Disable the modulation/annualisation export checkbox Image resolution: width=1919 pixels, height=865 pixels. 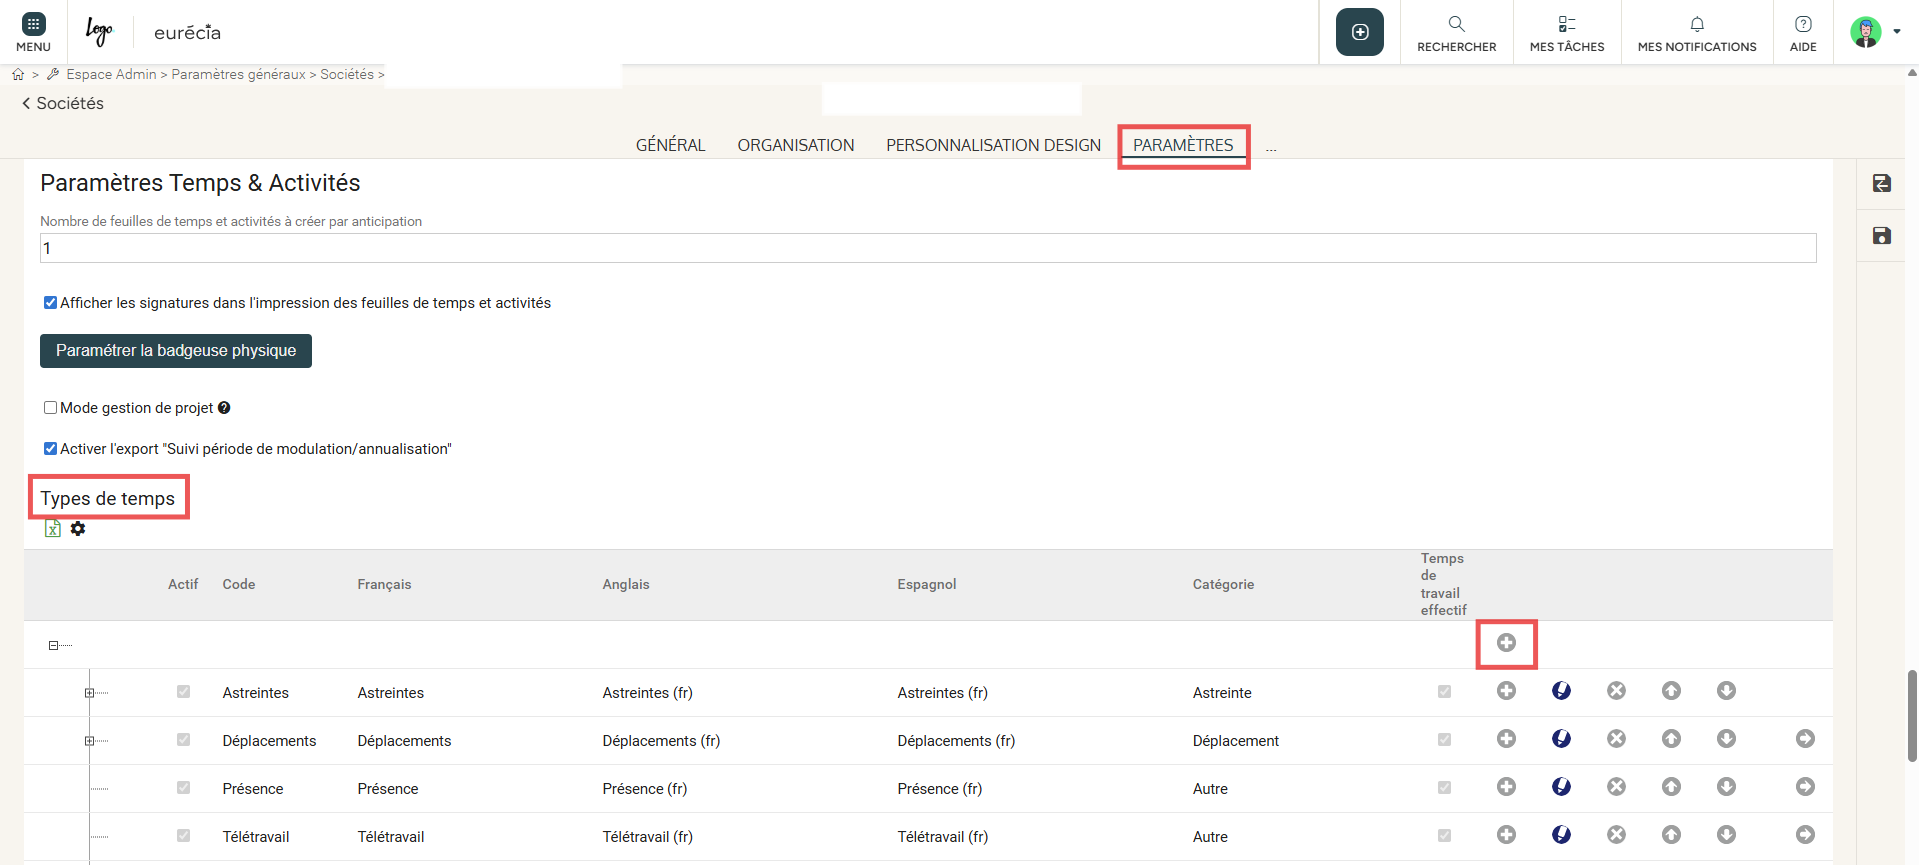[50, 449]
